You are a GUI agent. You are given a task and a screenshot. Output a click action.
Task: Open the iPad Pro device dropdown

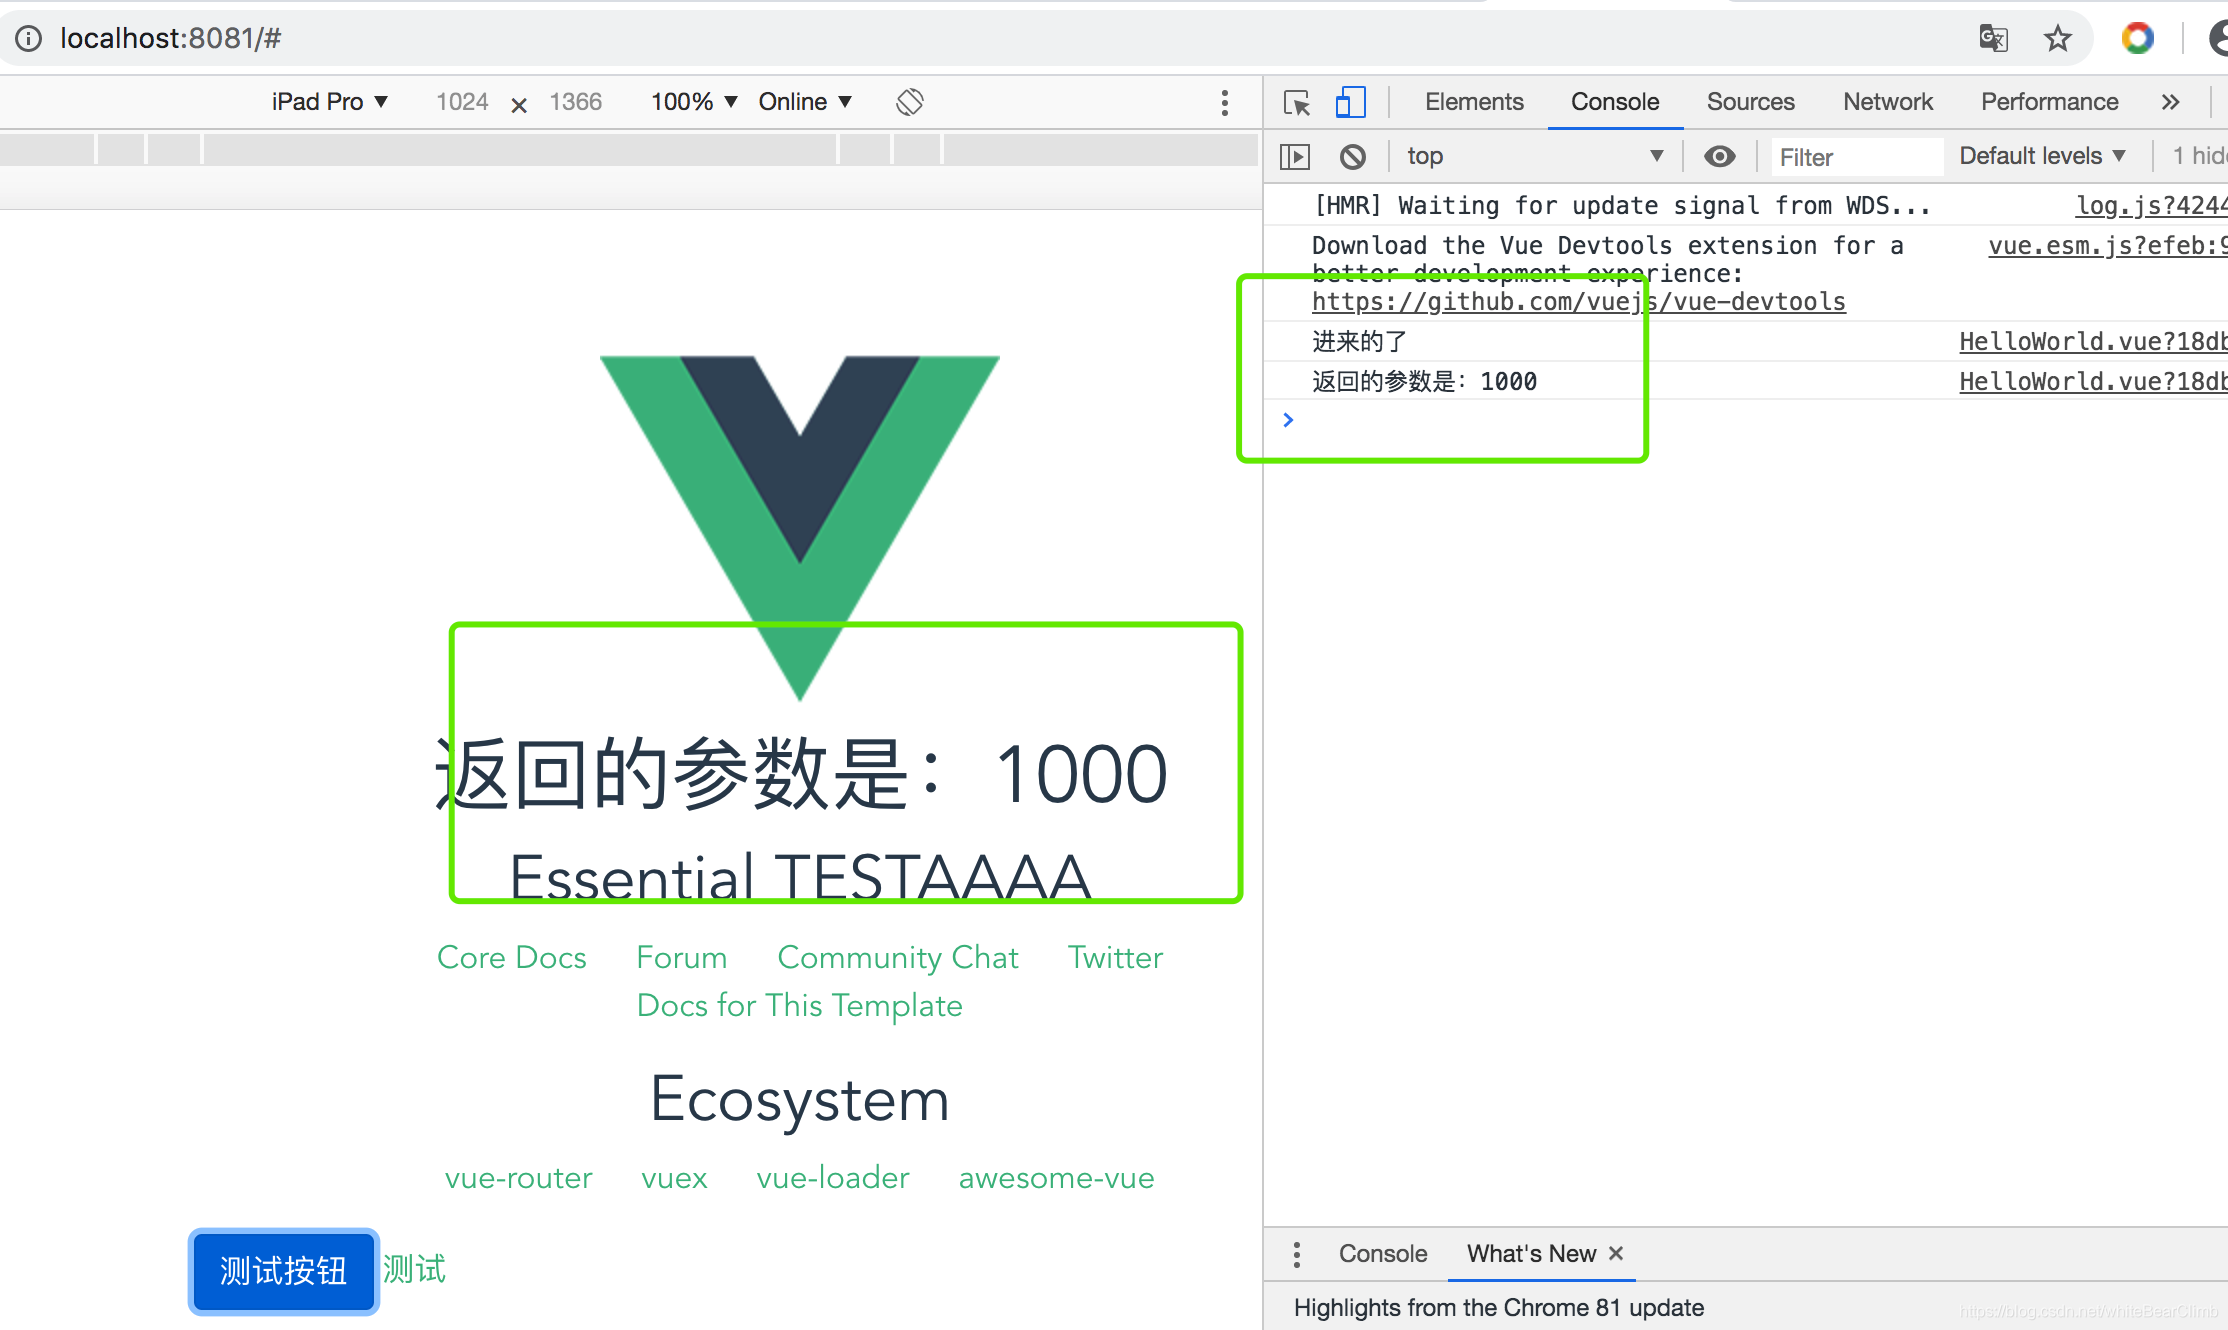point(329,102)
